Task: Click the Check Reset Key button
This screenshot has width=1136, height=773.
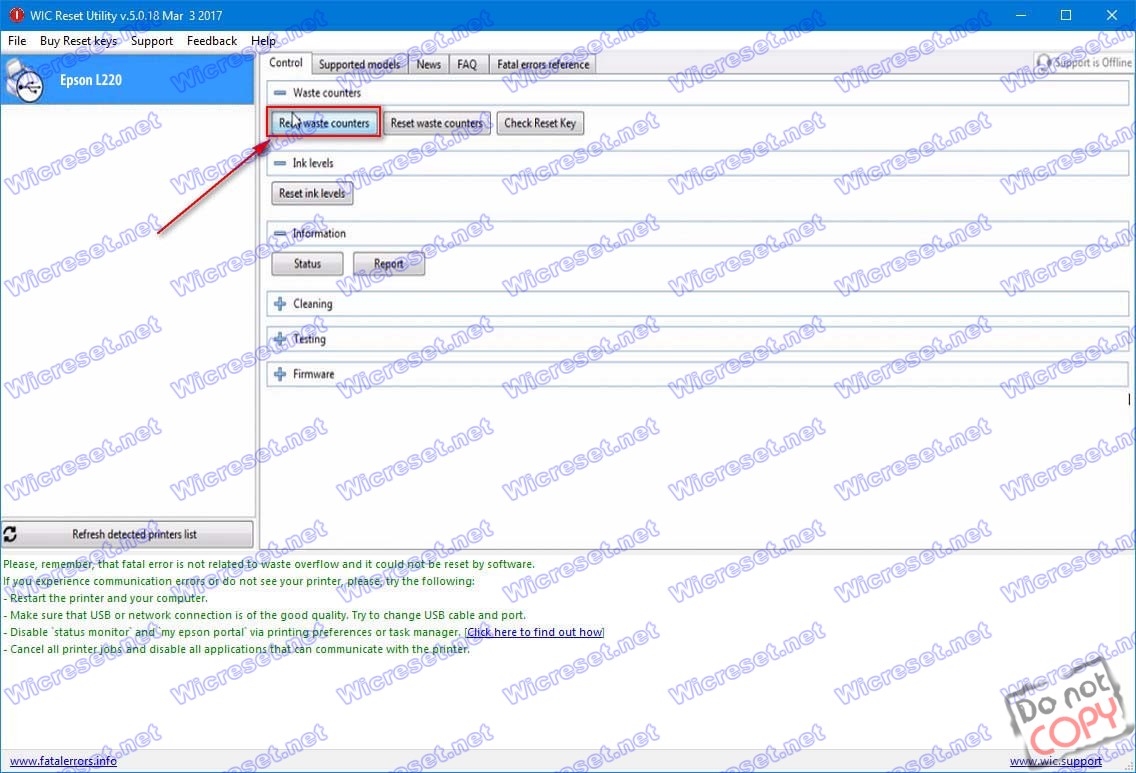Action: 540,123
